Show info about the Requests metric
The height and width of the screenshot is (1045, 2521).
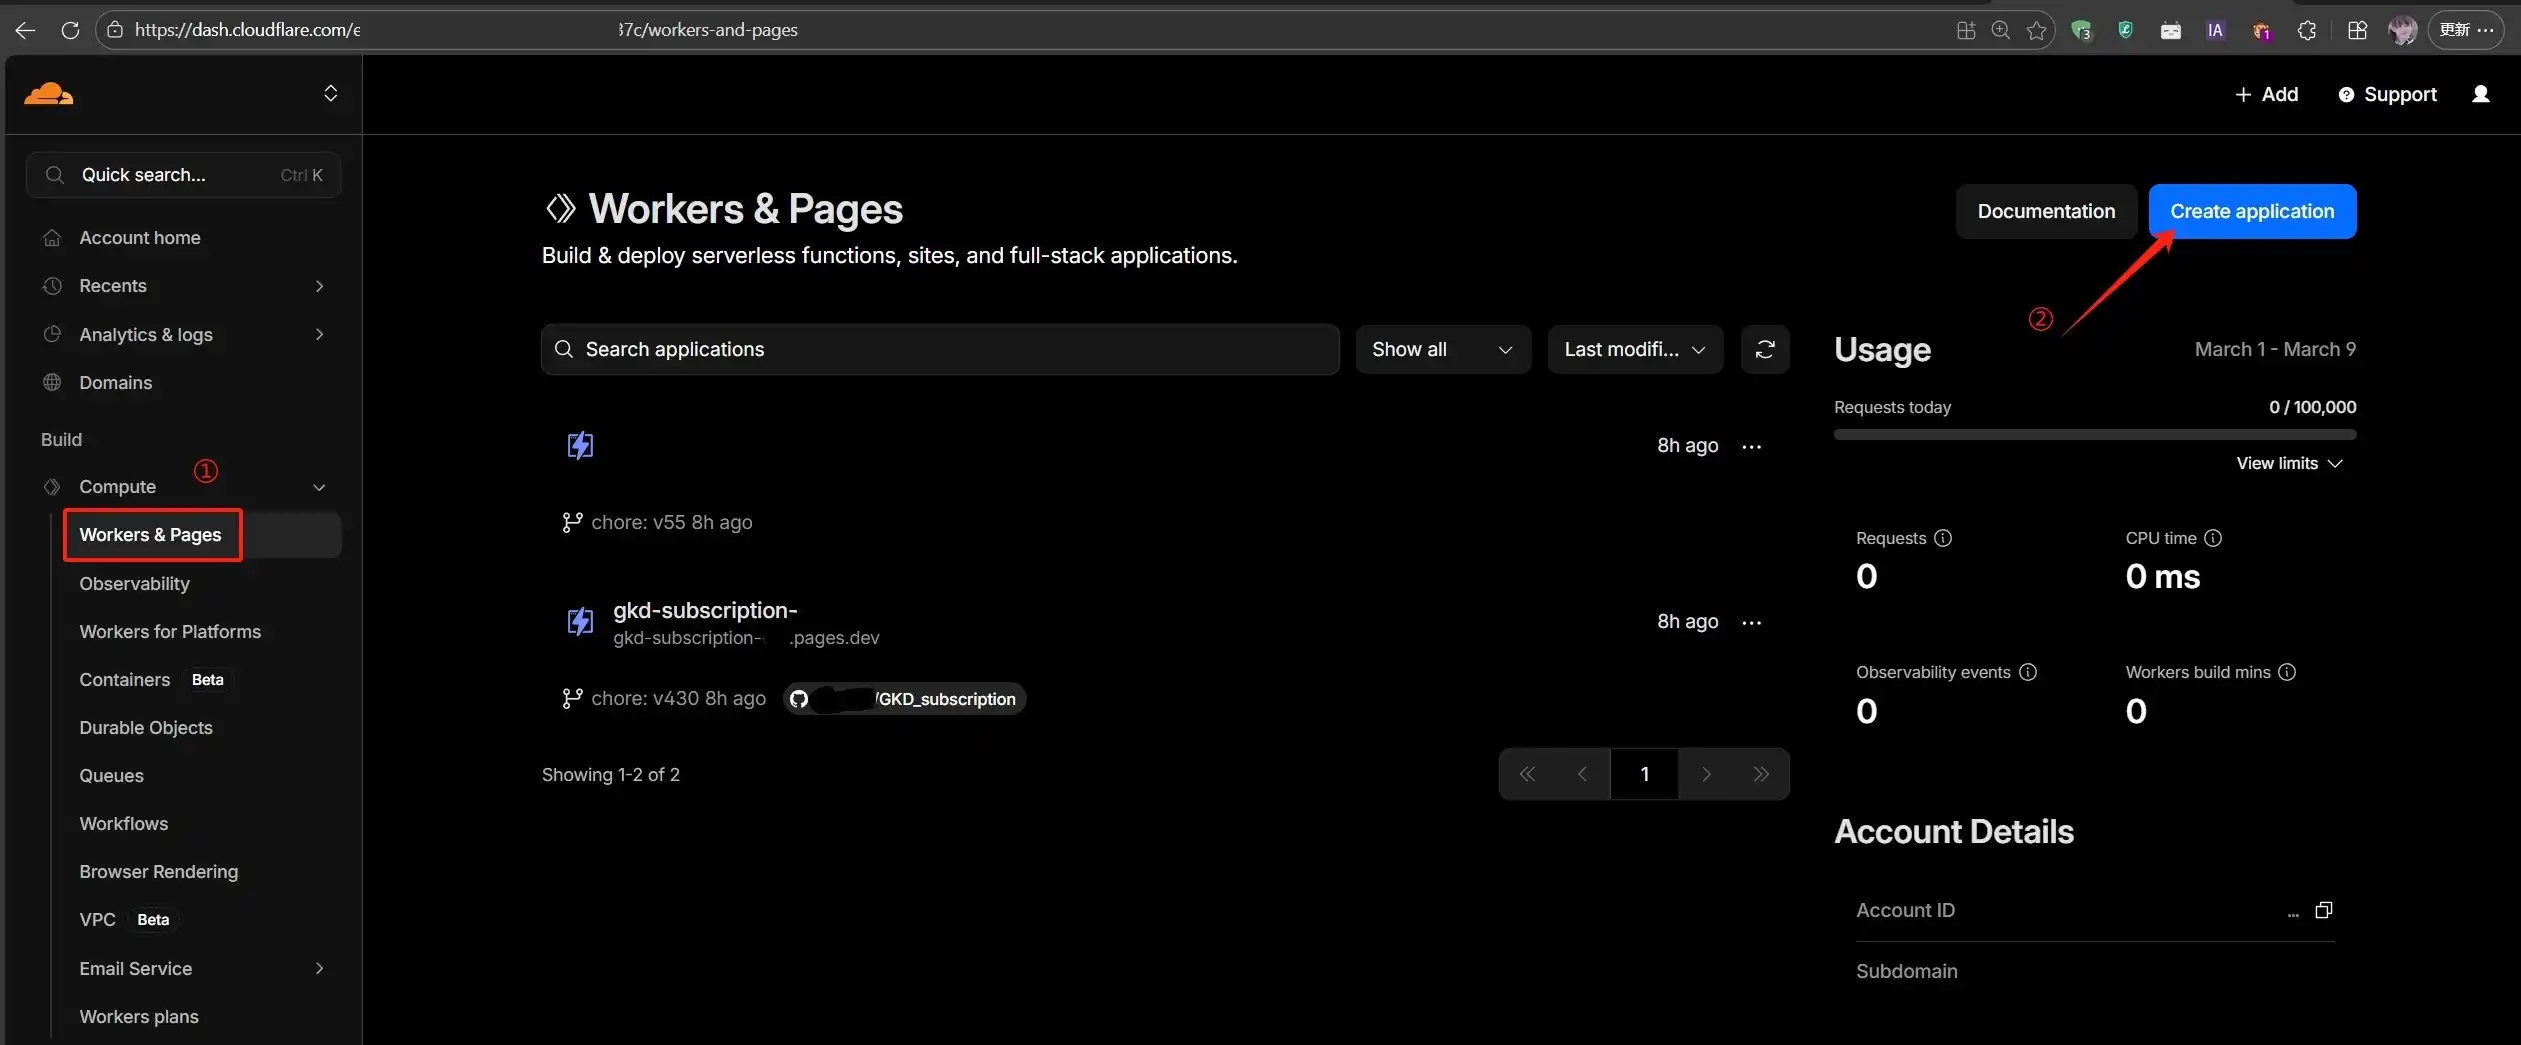[x=1942, y=538]
